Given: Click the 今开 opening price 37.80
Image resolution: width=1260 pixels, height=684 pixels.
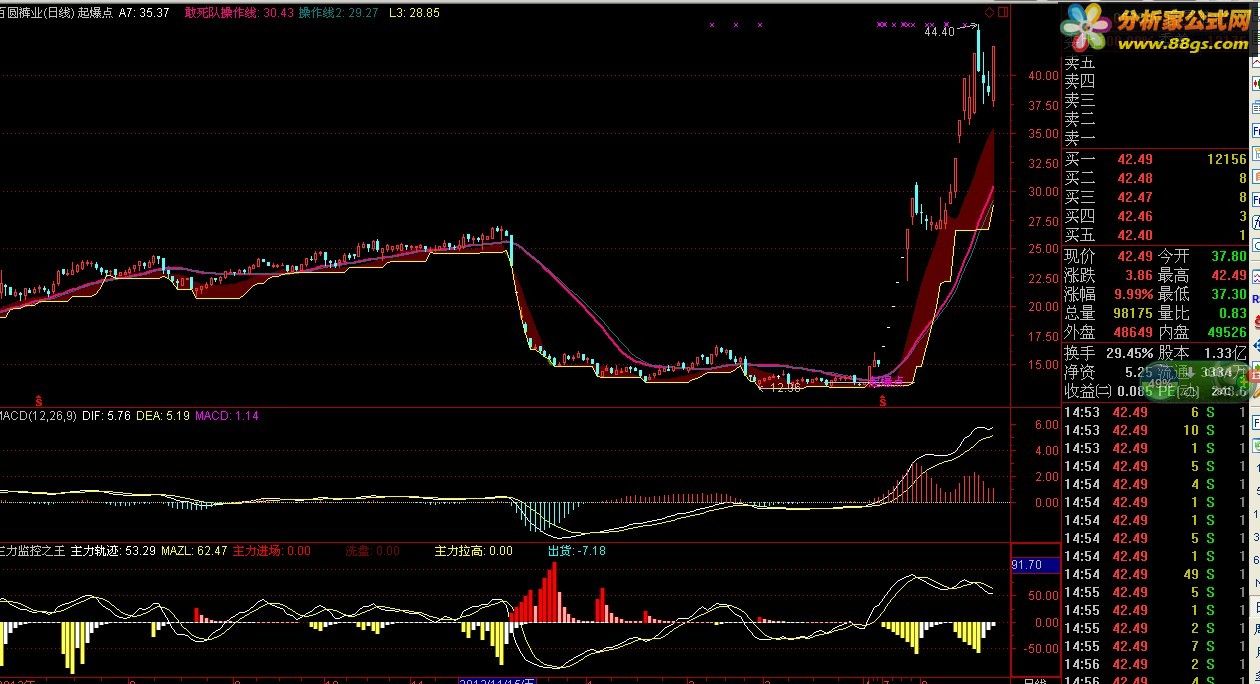Looking at the screenshot, I should 1229,256.
